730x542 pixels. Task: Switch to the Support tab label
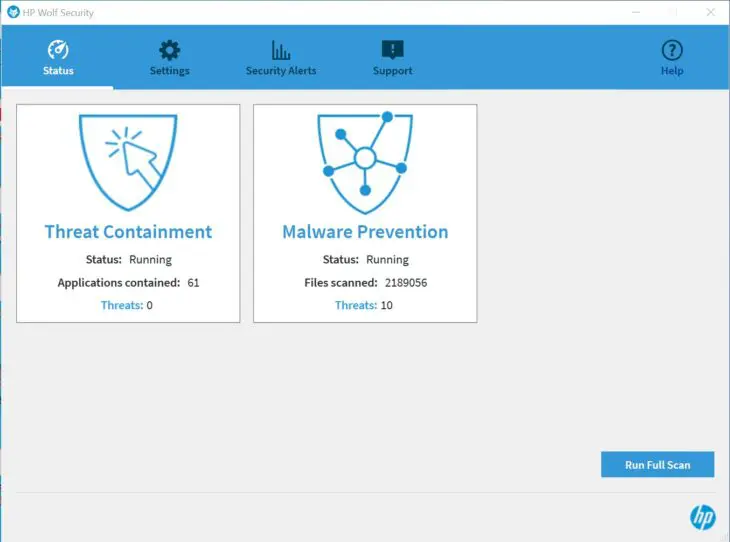coord(392,71)
